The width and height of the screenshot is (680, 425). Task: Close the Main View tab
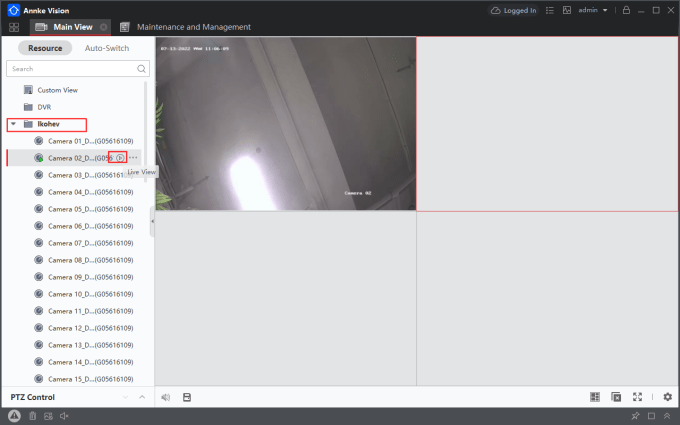[103, 27]
